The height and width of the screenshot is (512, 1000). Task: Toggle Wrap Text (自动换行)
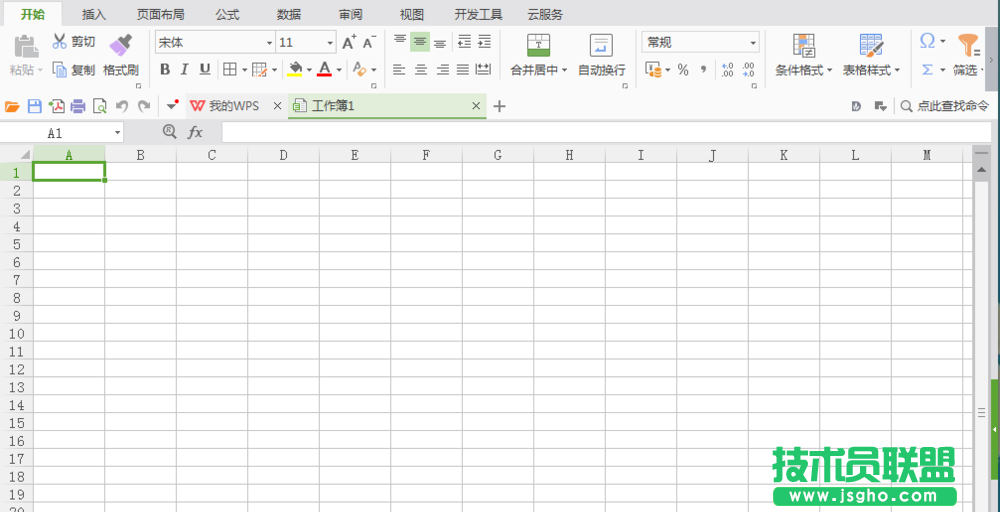601,45
